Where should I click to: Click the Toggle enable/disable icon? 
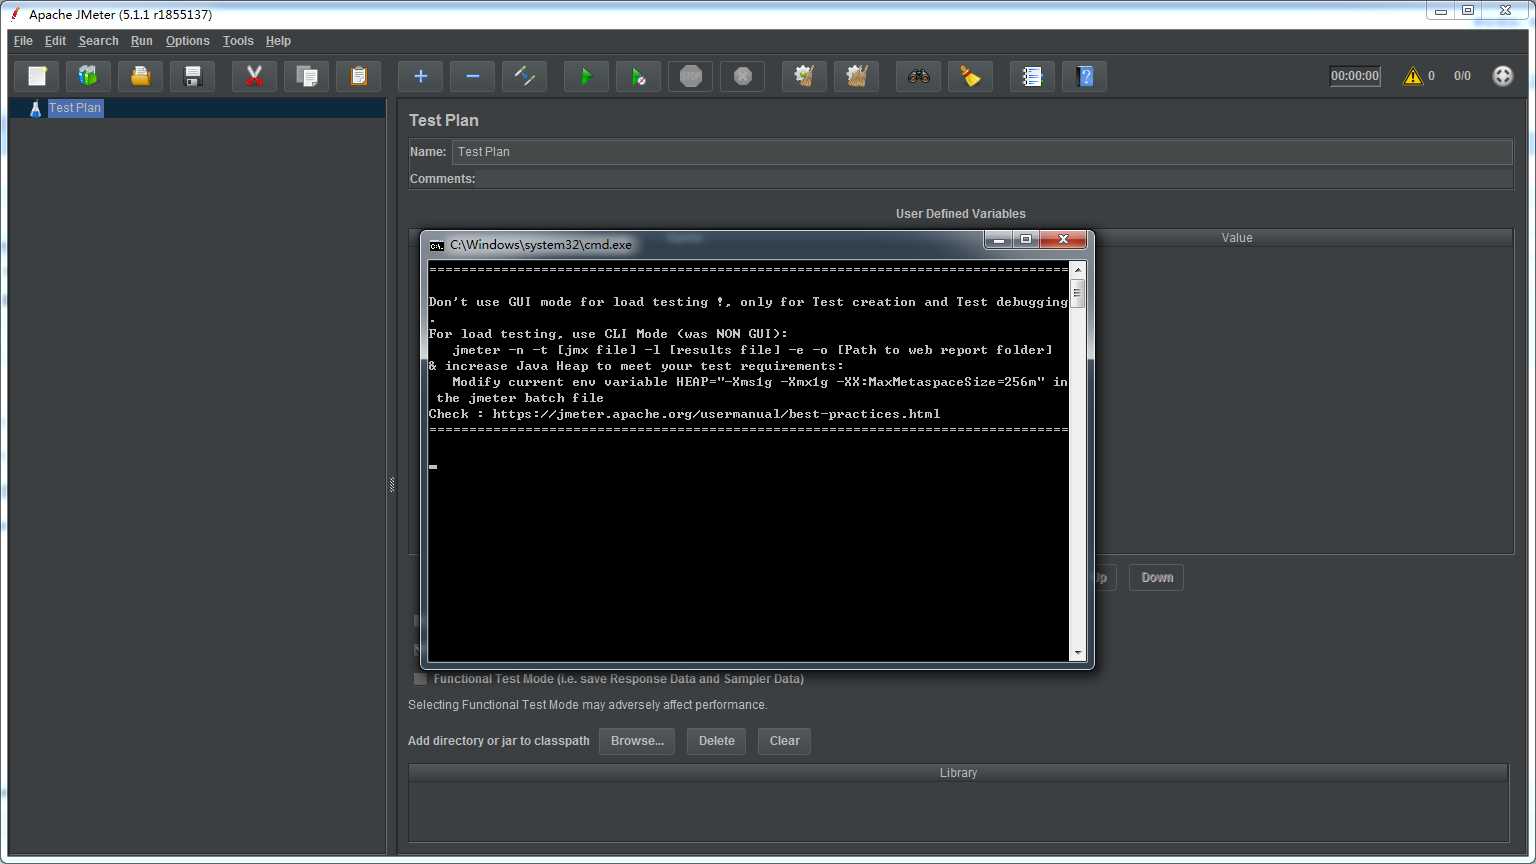coord(525,76)
